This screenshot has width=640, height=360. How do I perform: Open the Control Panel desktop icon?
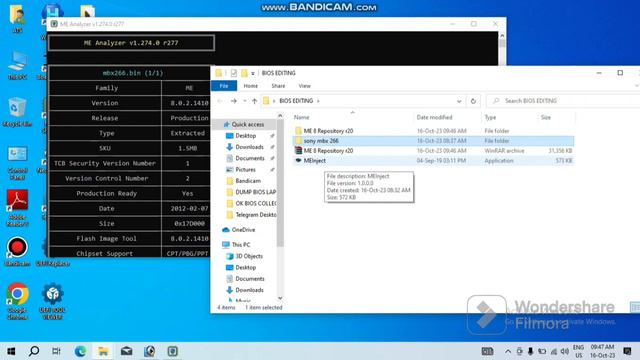click(x=17, y=162)
